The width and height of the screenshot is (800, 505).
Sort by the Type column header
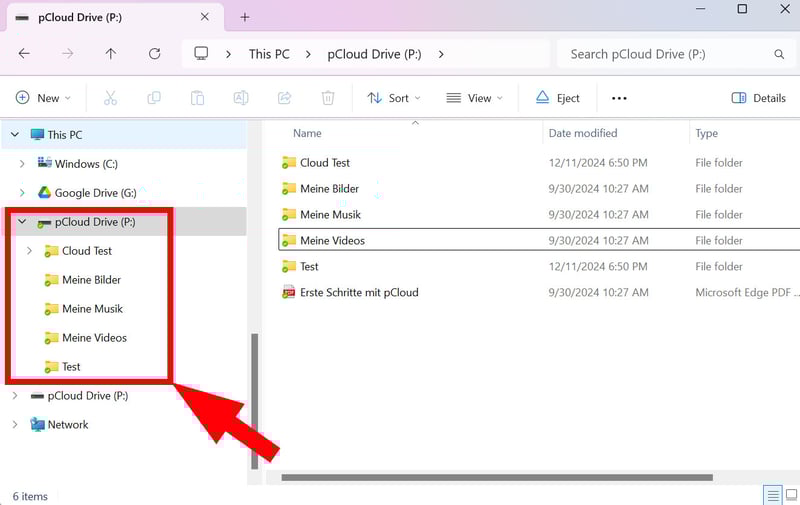point(707,133)
